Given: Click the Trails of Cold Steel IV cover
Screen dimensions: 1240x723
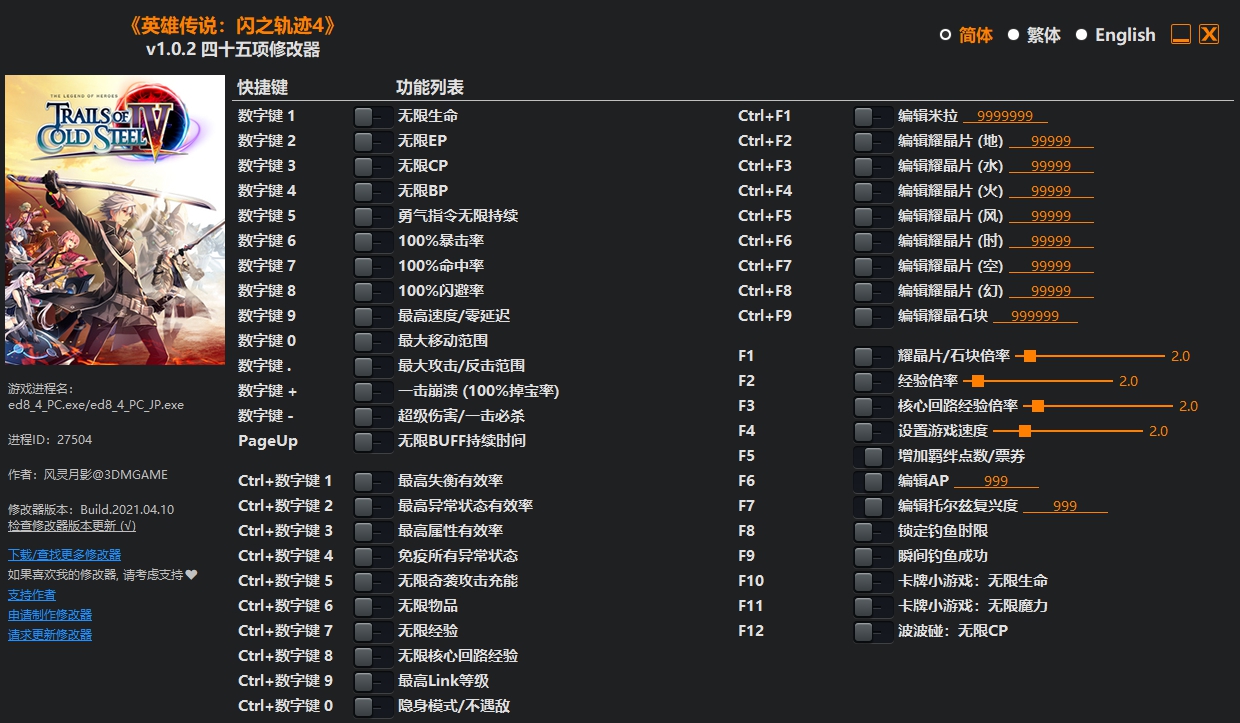Looking at the screenshot, I should point(115,220).
